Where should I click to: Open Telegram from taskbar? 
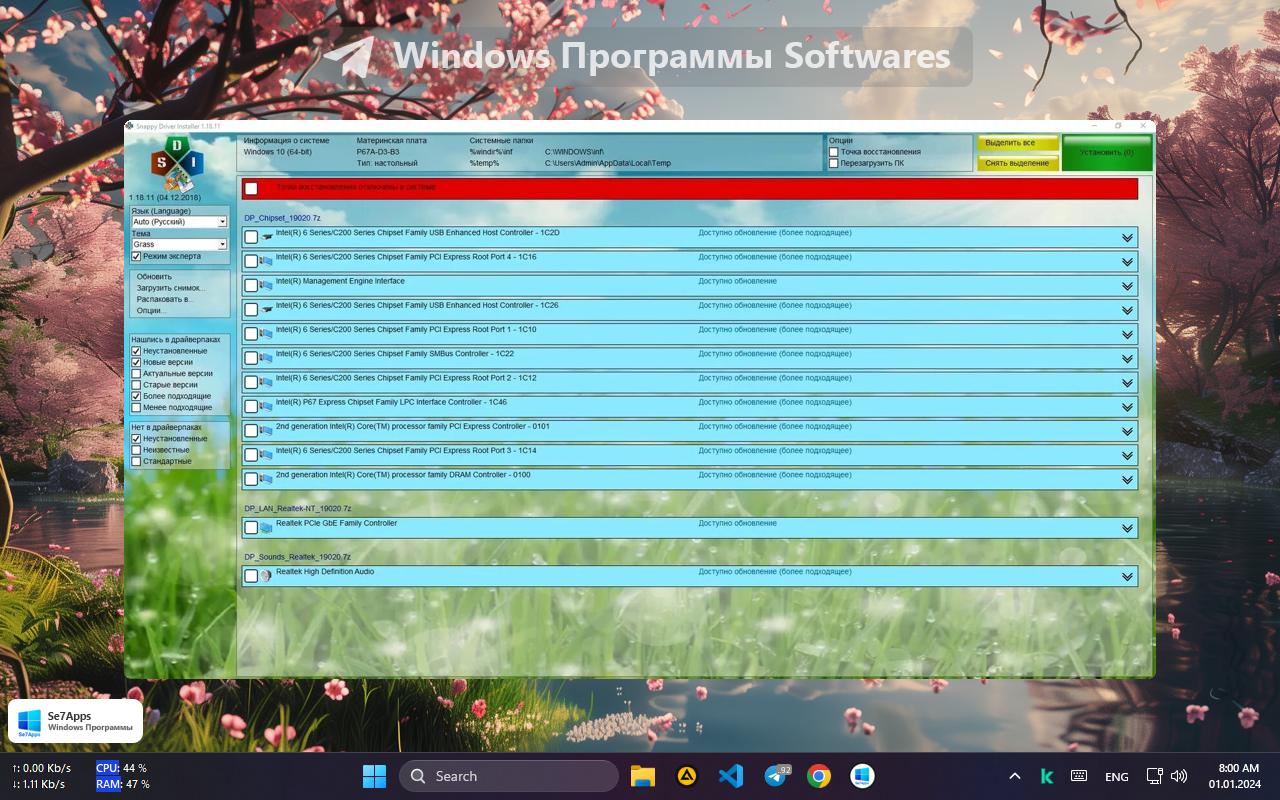click(x=776, y=776)
